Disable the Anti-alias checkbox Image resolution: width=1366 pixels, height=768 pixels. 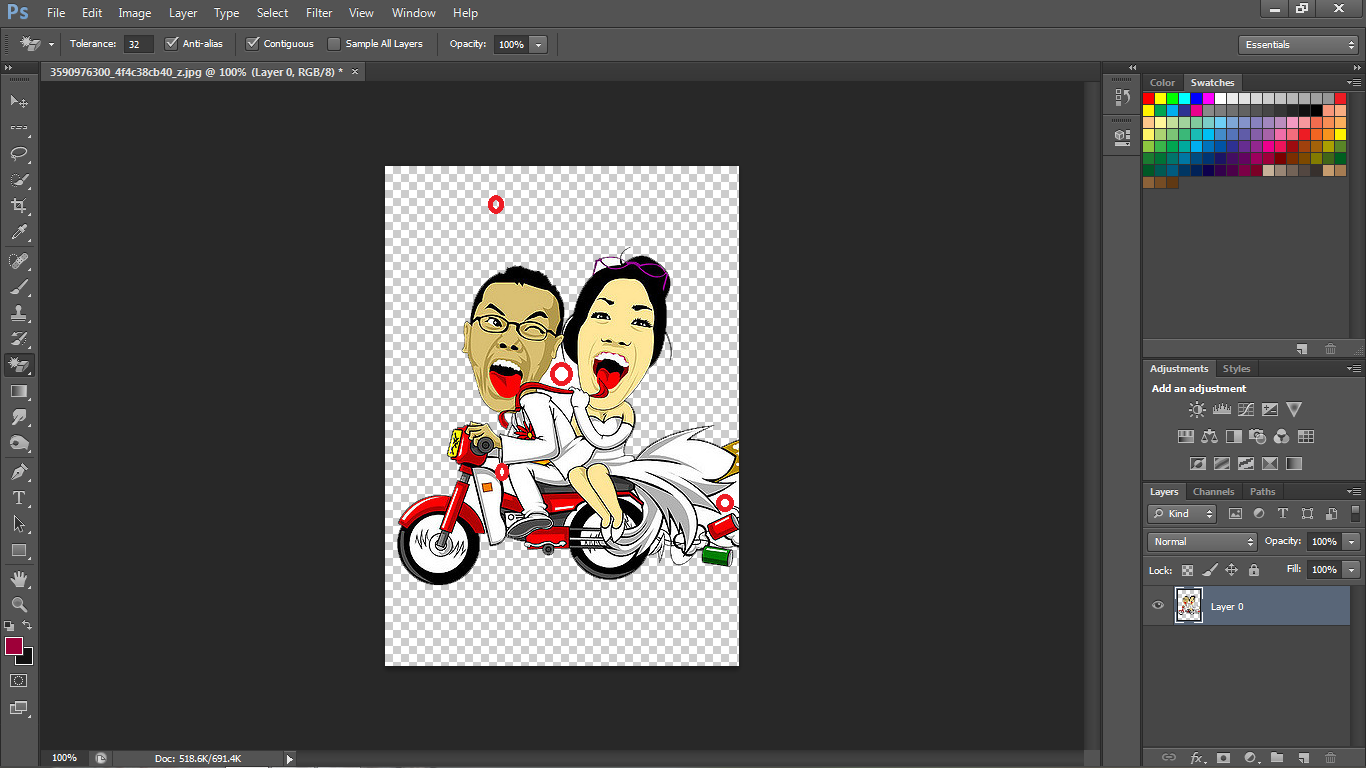[171, 44]
